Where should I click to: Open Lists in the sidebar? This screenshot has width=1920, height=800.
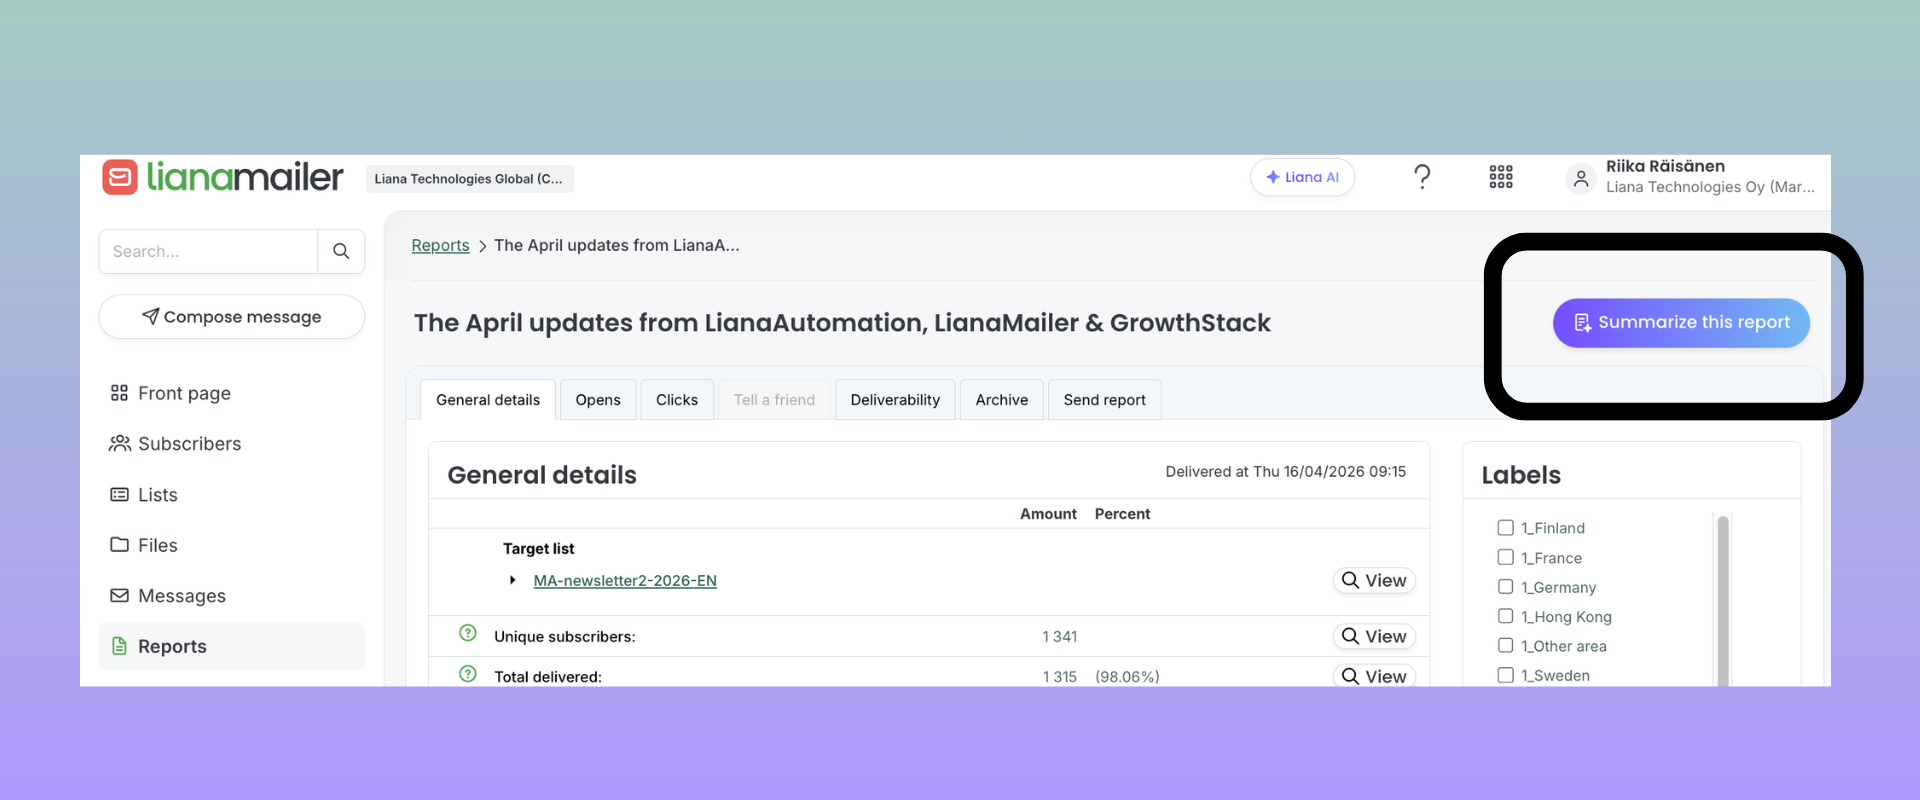tap(232, 494)
